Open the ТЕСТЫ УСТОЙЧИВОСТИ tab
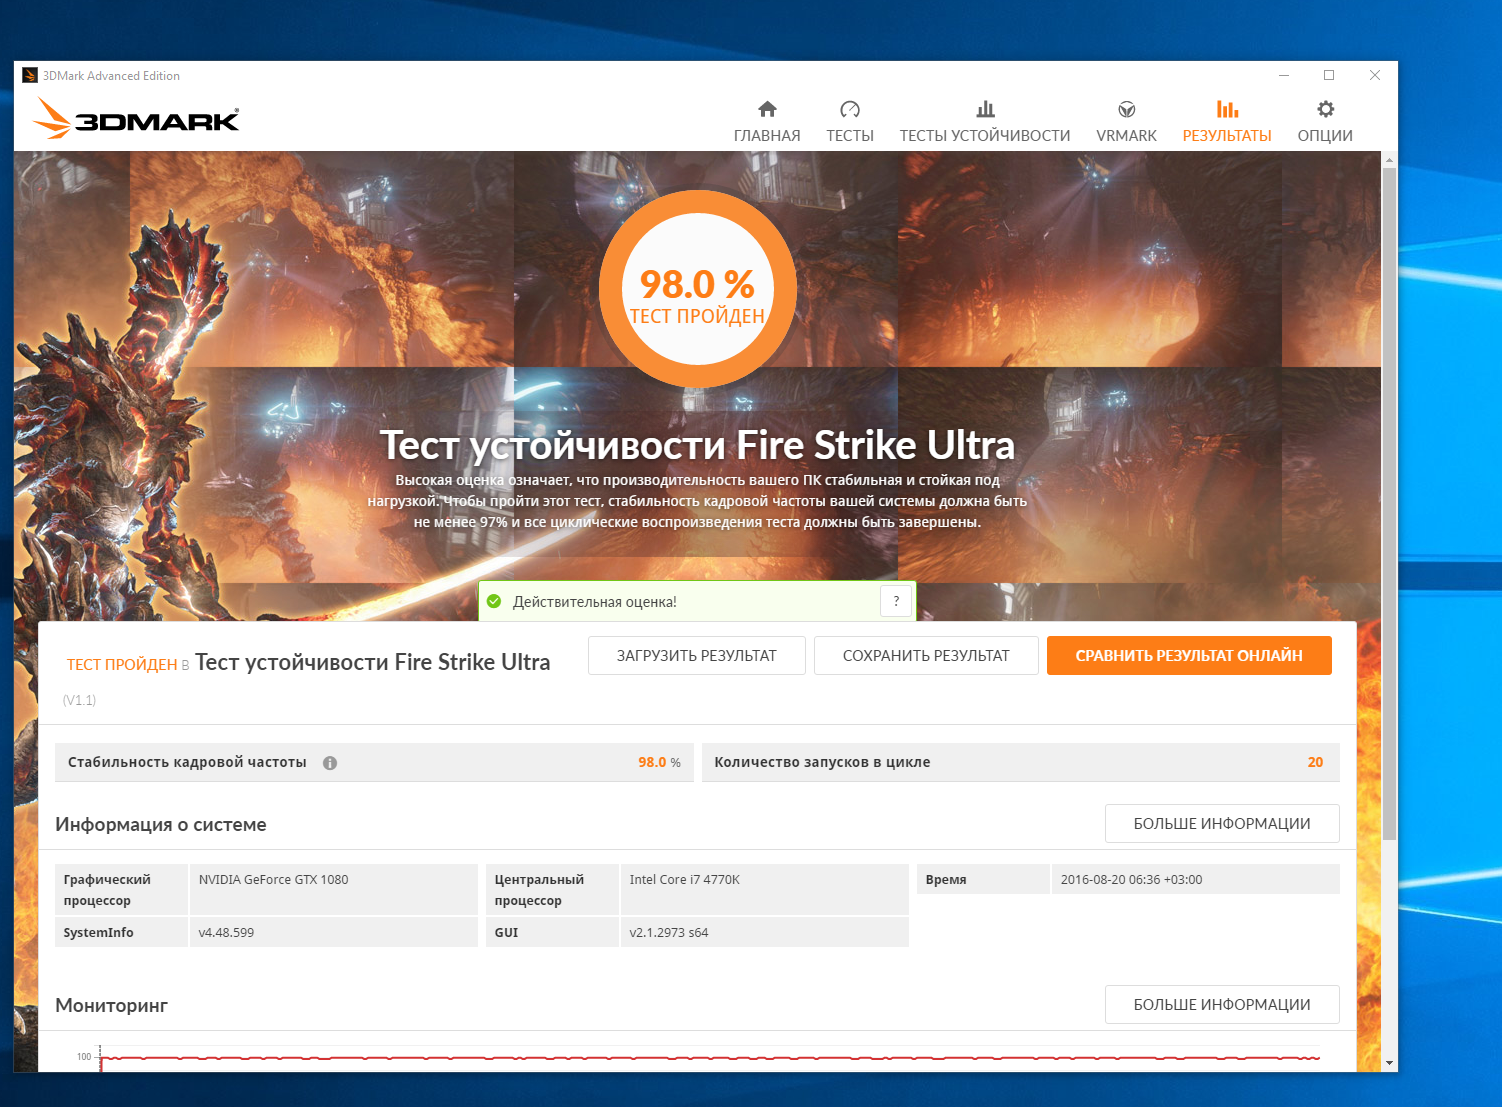Viewport: 1502px width, 1107px height. point(985,136)
